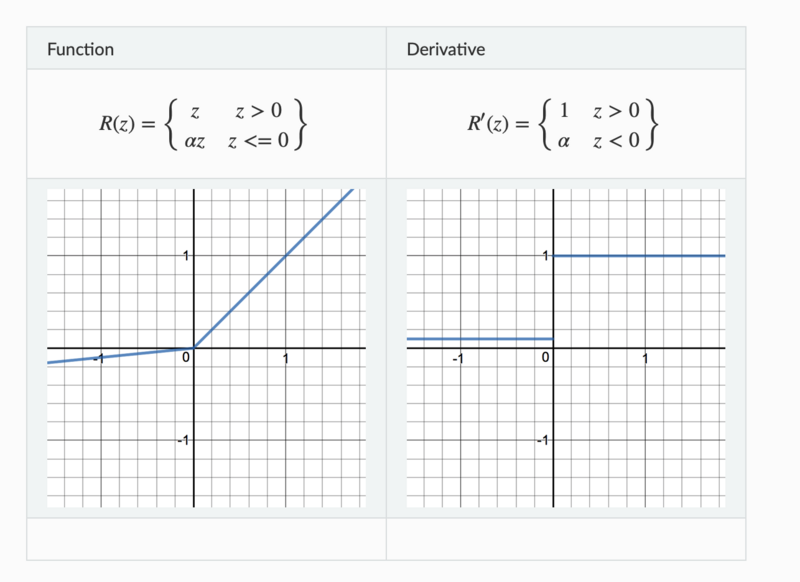This screenshot has height=582, width=800.
Task: Click x-axis label "-1" in derivative graph
Action: (456, 358)
